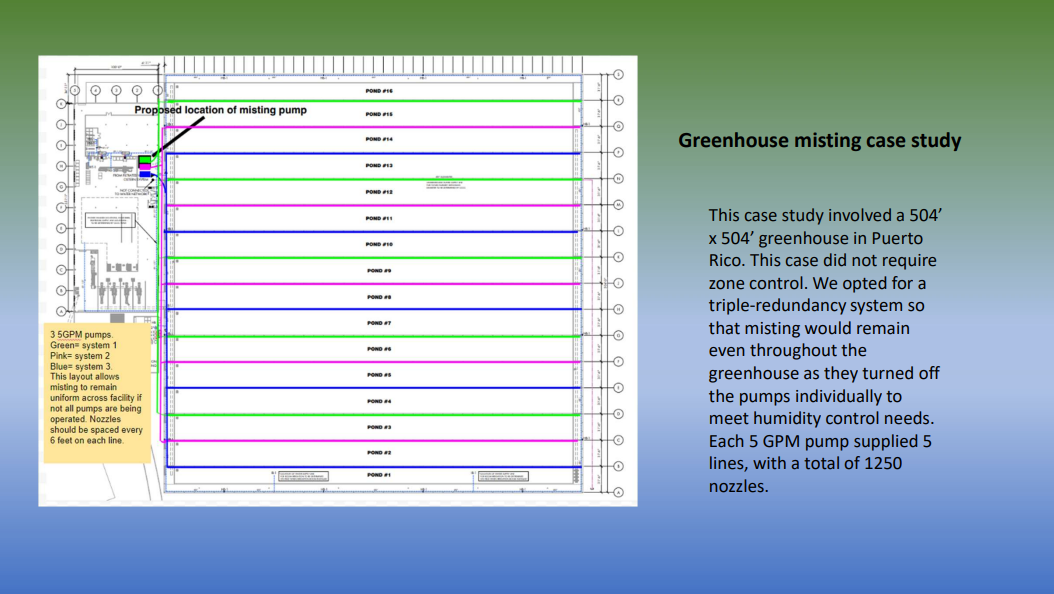Select the POND #7 label
The image size is (1054, 594).
379,323
